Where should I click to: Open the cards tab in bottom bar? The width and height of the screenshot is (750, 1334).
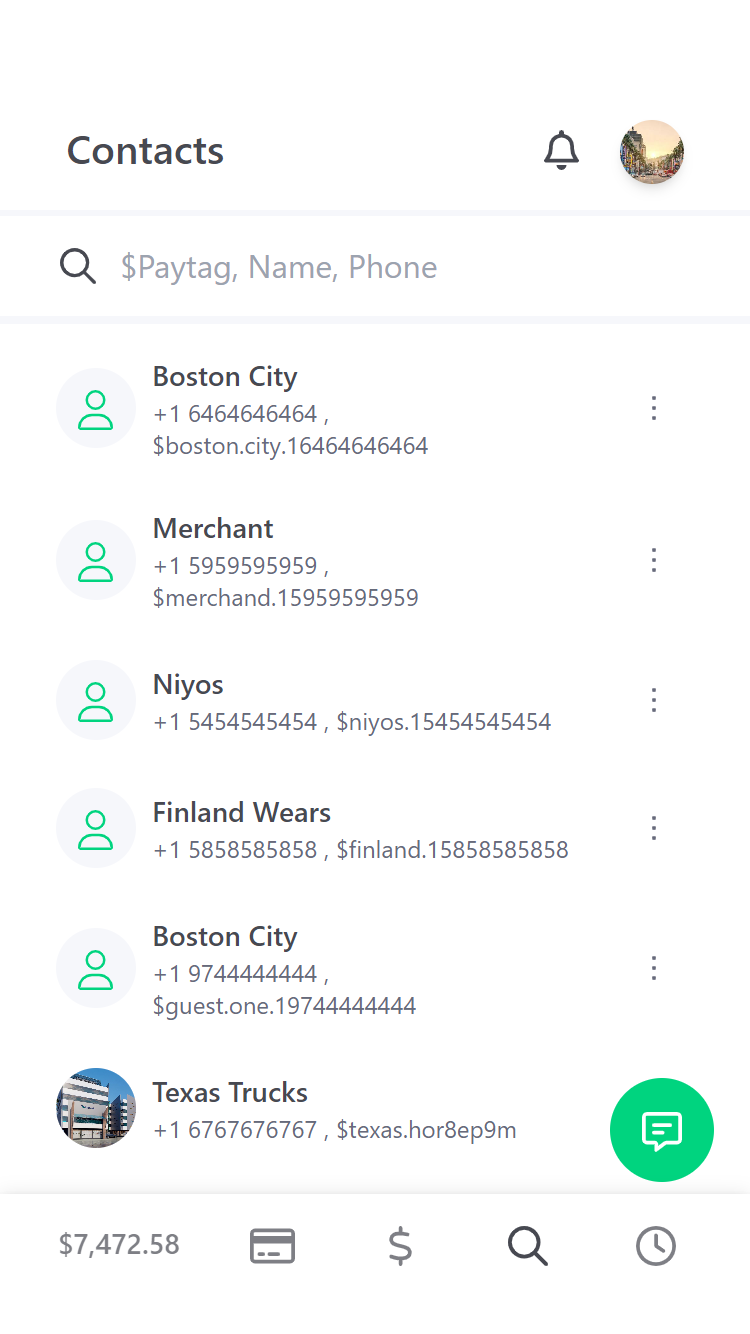[x=272, y=1246]
